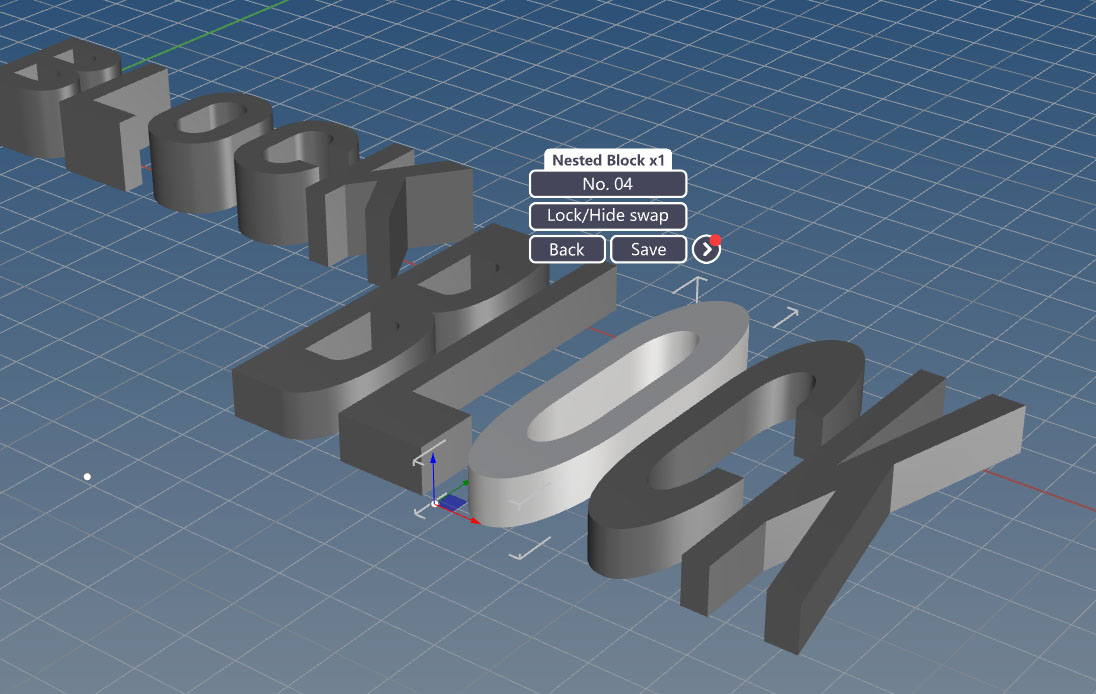The width and height of the screenshot is (1096, 694).
Task: Click the circled chevron arrow with red dot
Action: click(707, 249)
